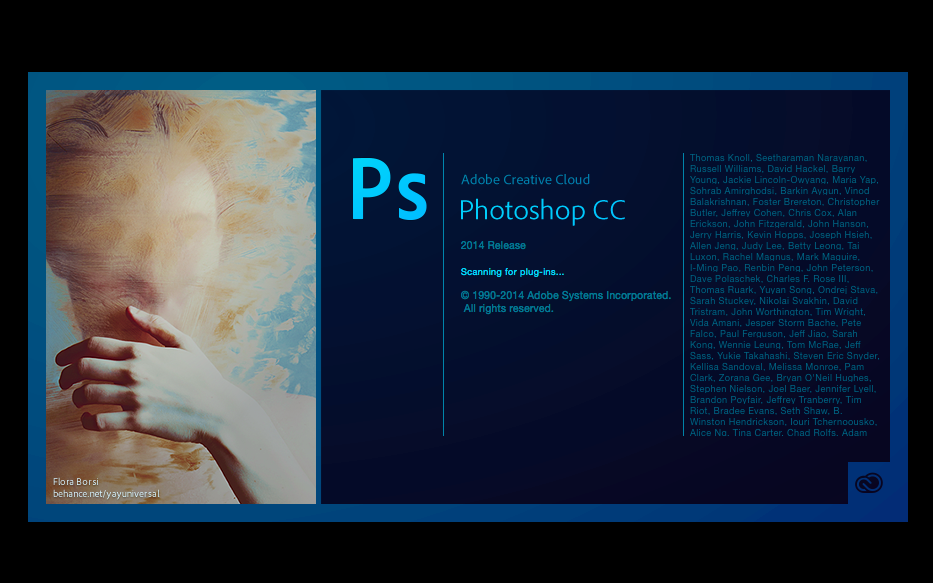Click the credits line starting Kellisa Sandoval

point(777,367)
